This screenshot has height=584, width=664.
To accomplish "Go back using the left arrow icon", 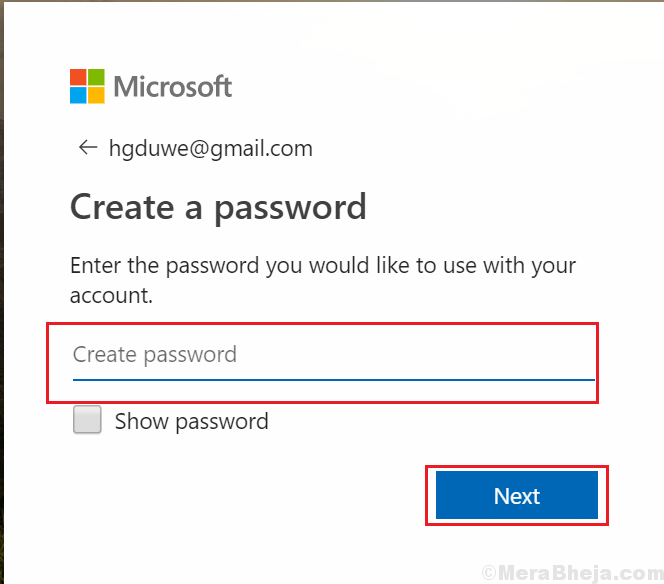I will [88, 147].
